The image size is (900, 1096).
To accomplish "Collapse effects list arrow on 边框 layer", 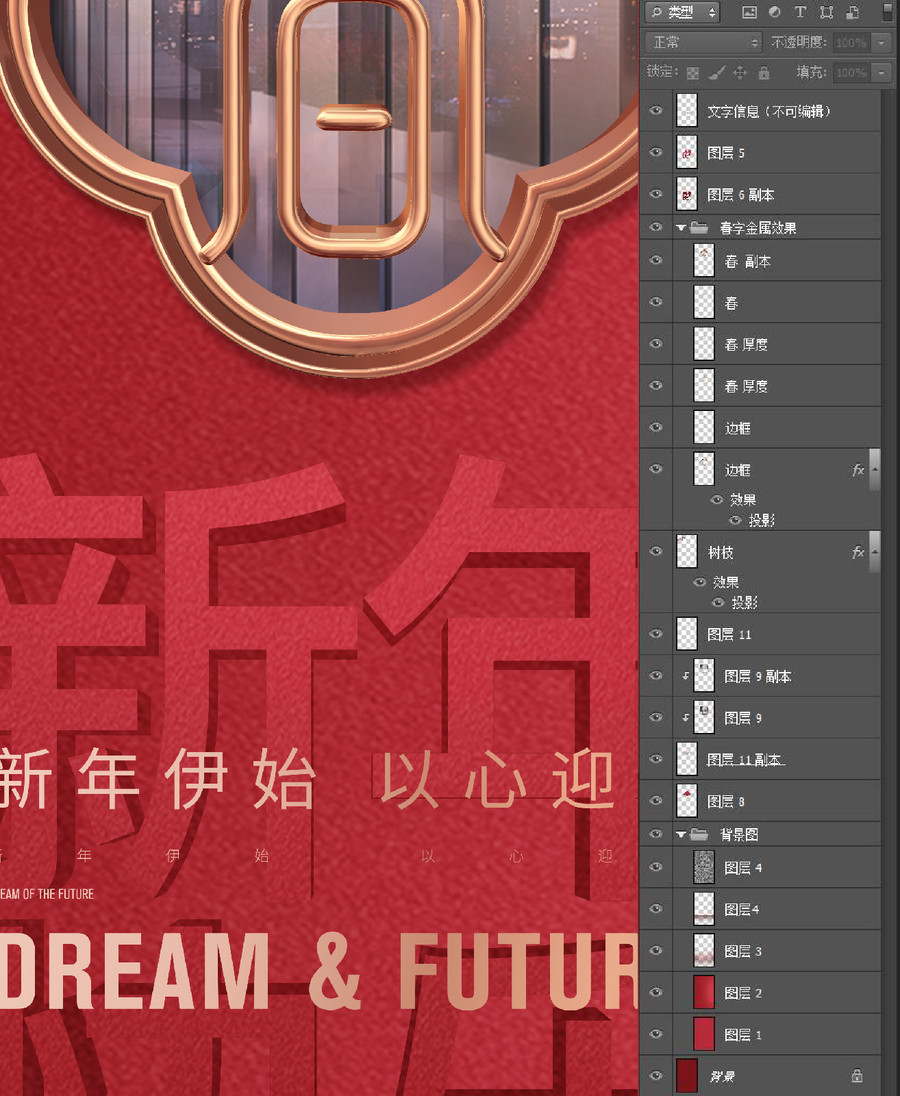I will pyautogui.click(x=875, y=470).
